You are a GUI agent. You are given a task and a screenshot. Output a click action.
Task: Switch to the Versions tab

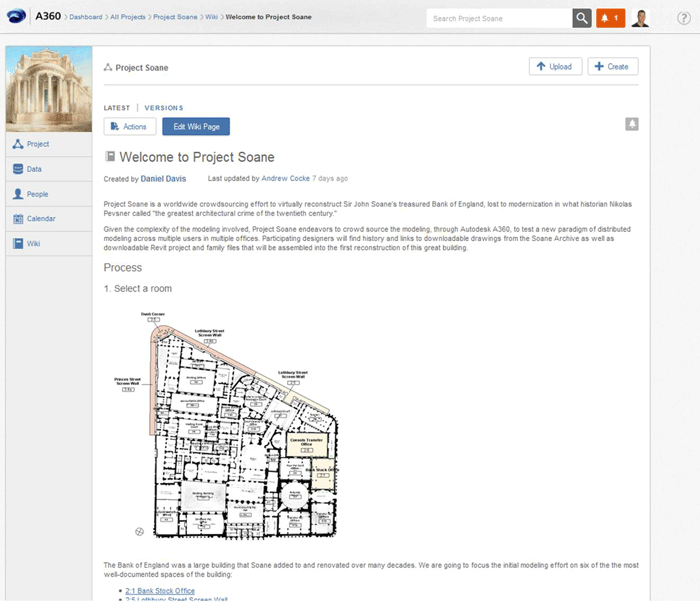[164, 107]
